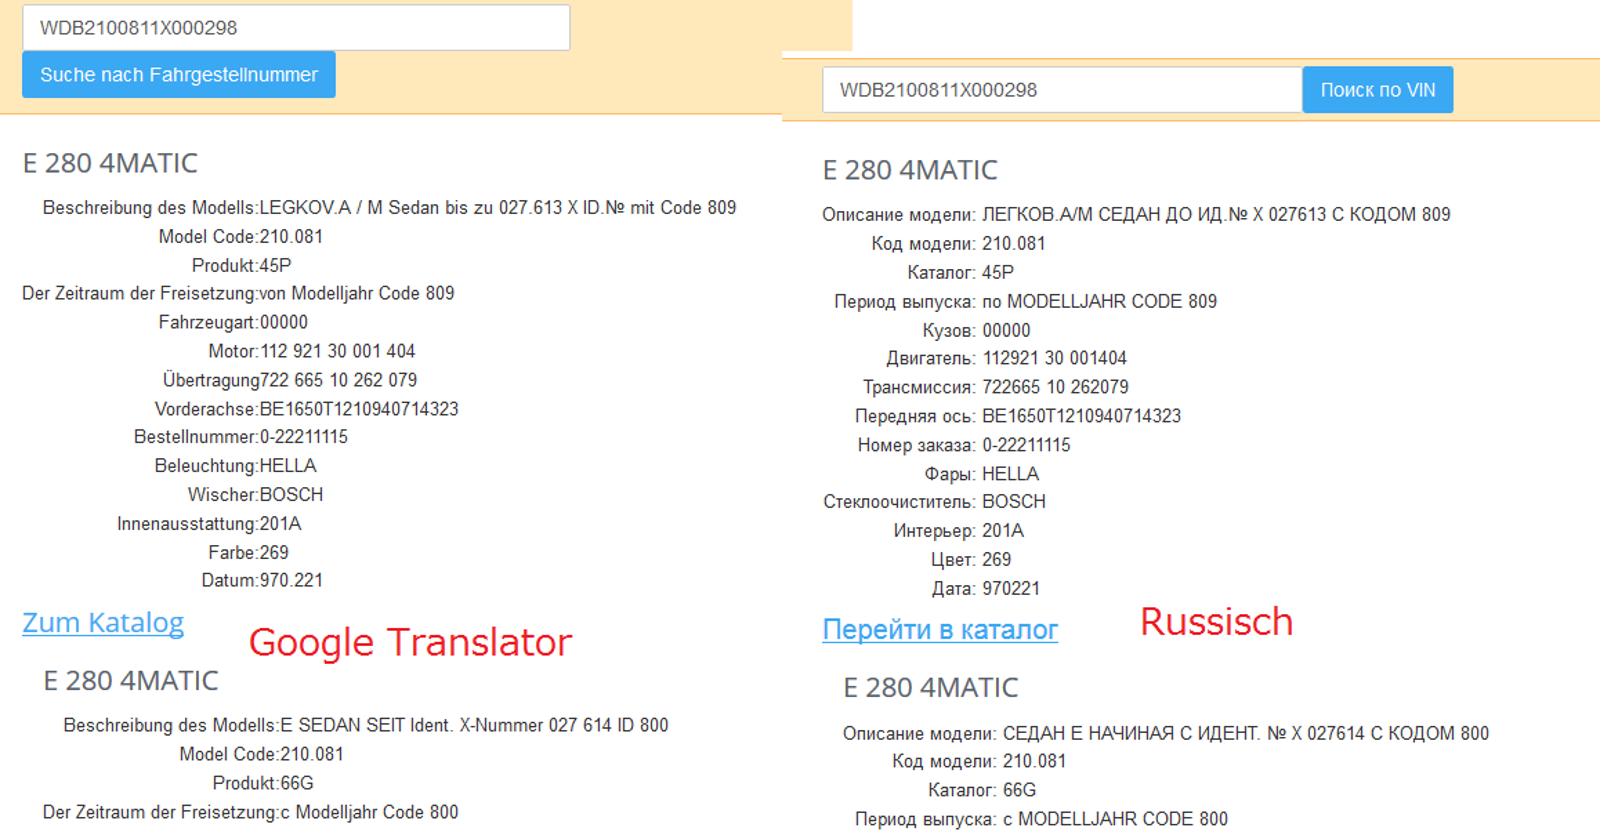The image size is (1600, 835).
Task: Click the red Russisch label
Action: tap(1216, 622)
